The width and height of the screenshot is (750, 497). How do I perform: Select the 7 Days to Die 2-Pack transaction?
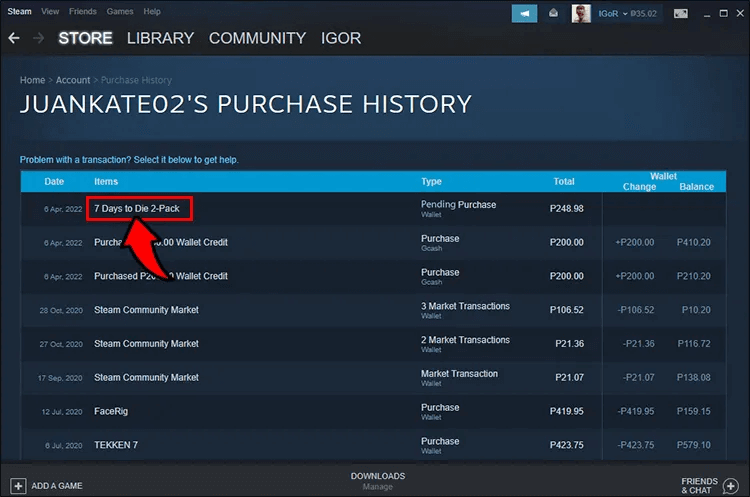[137, 208]
